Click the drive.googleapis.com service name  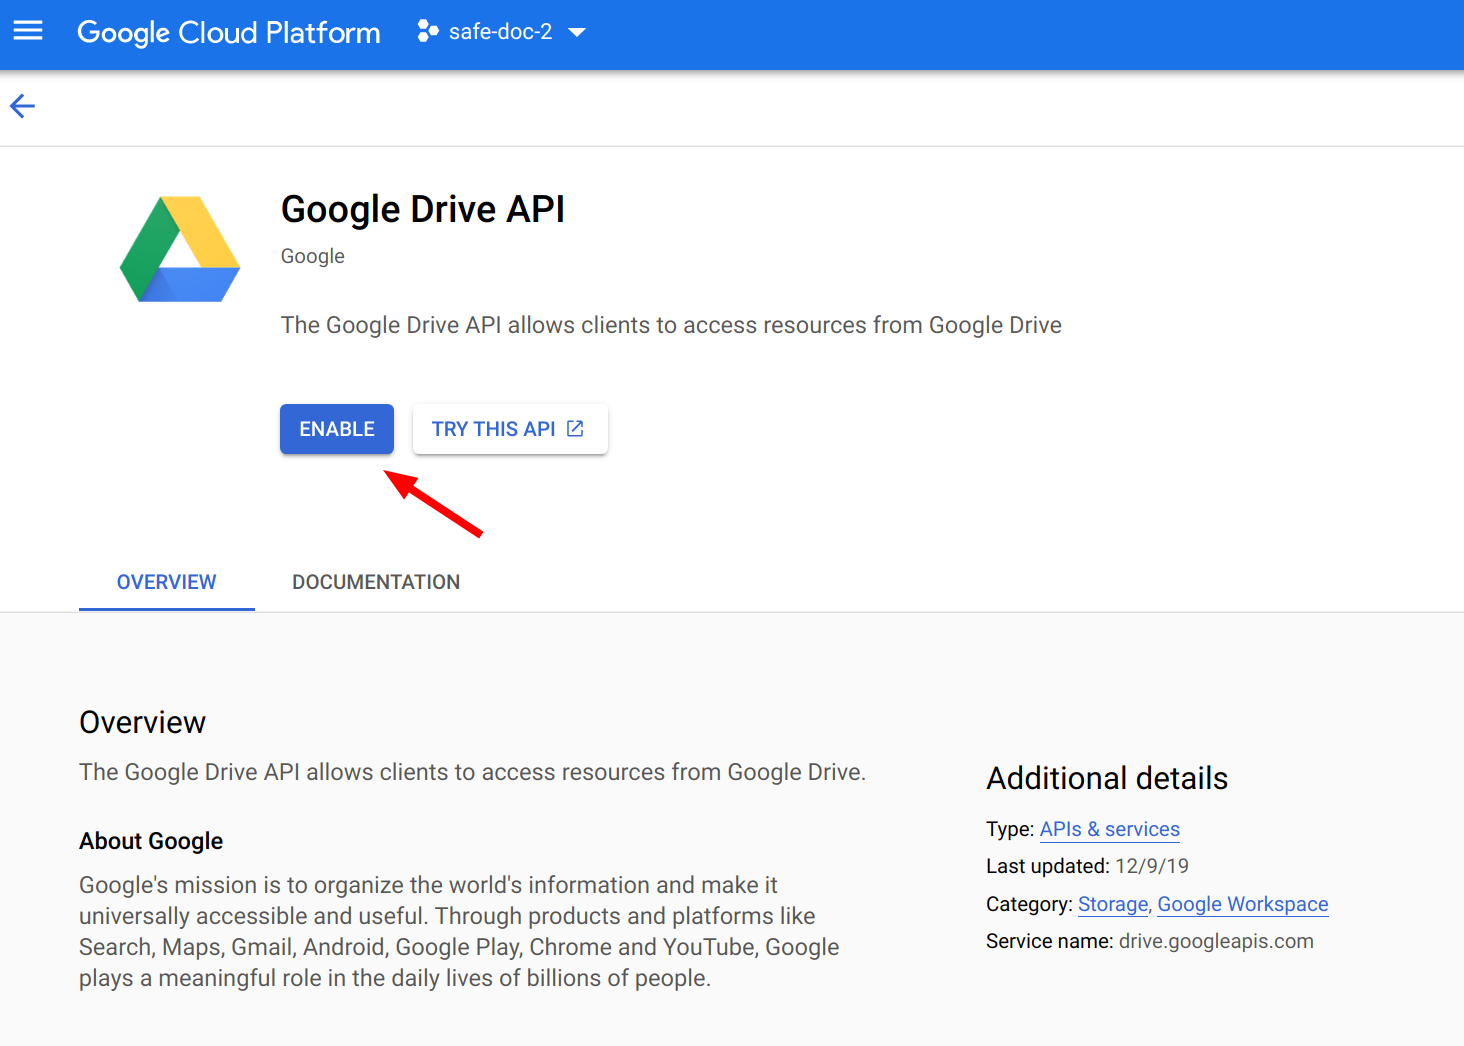coord(1216,941)
